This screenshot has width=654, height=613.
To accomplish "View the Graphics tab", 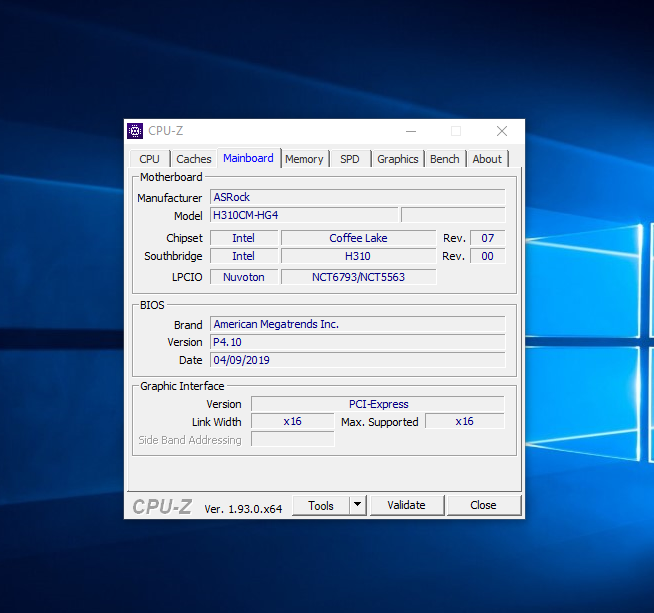I will [397, 159].
